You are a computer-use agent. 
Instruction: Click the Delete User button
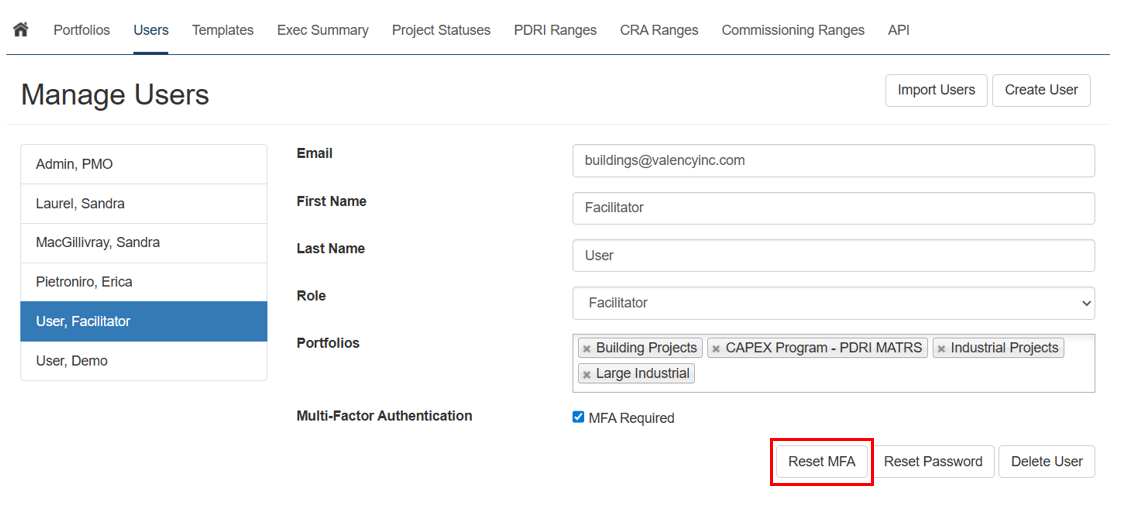(x=1047, y=462)
